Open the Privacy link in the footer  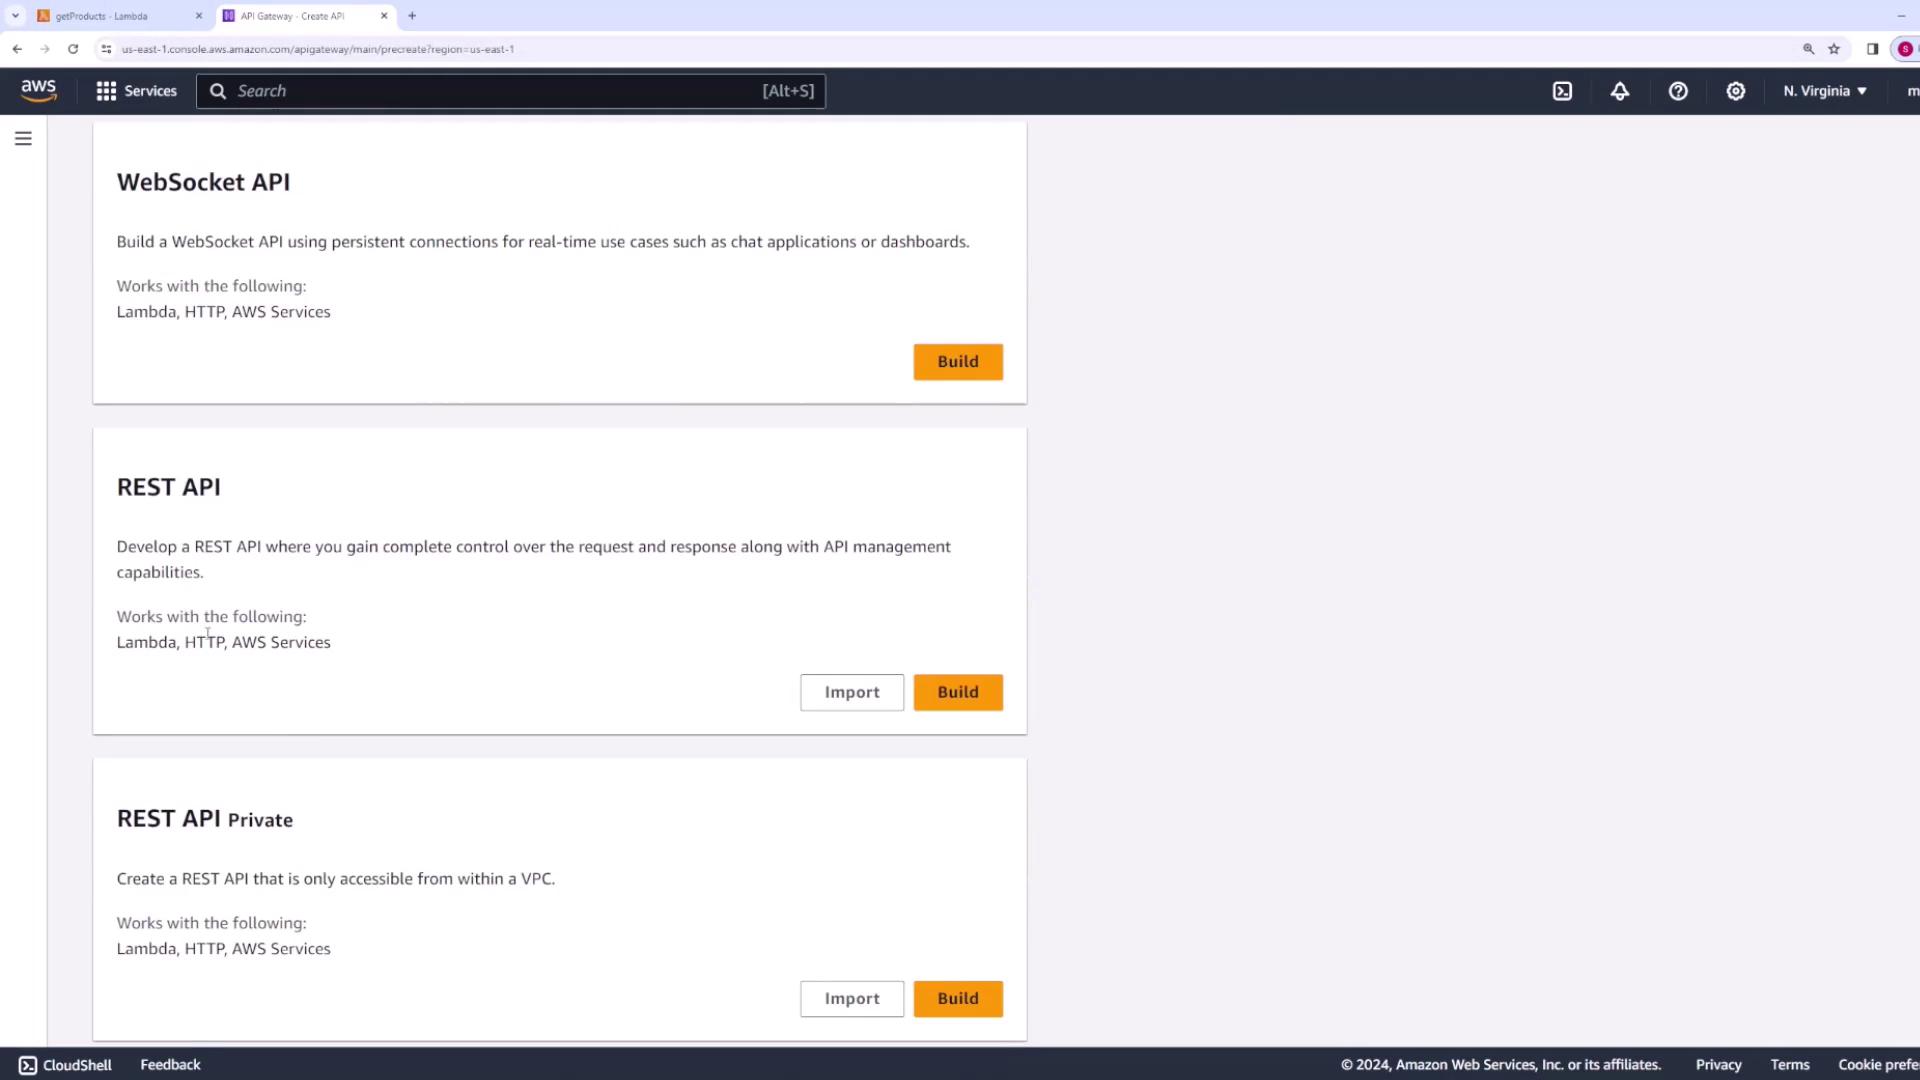pyautogui.click(x=1718, y=1065)
